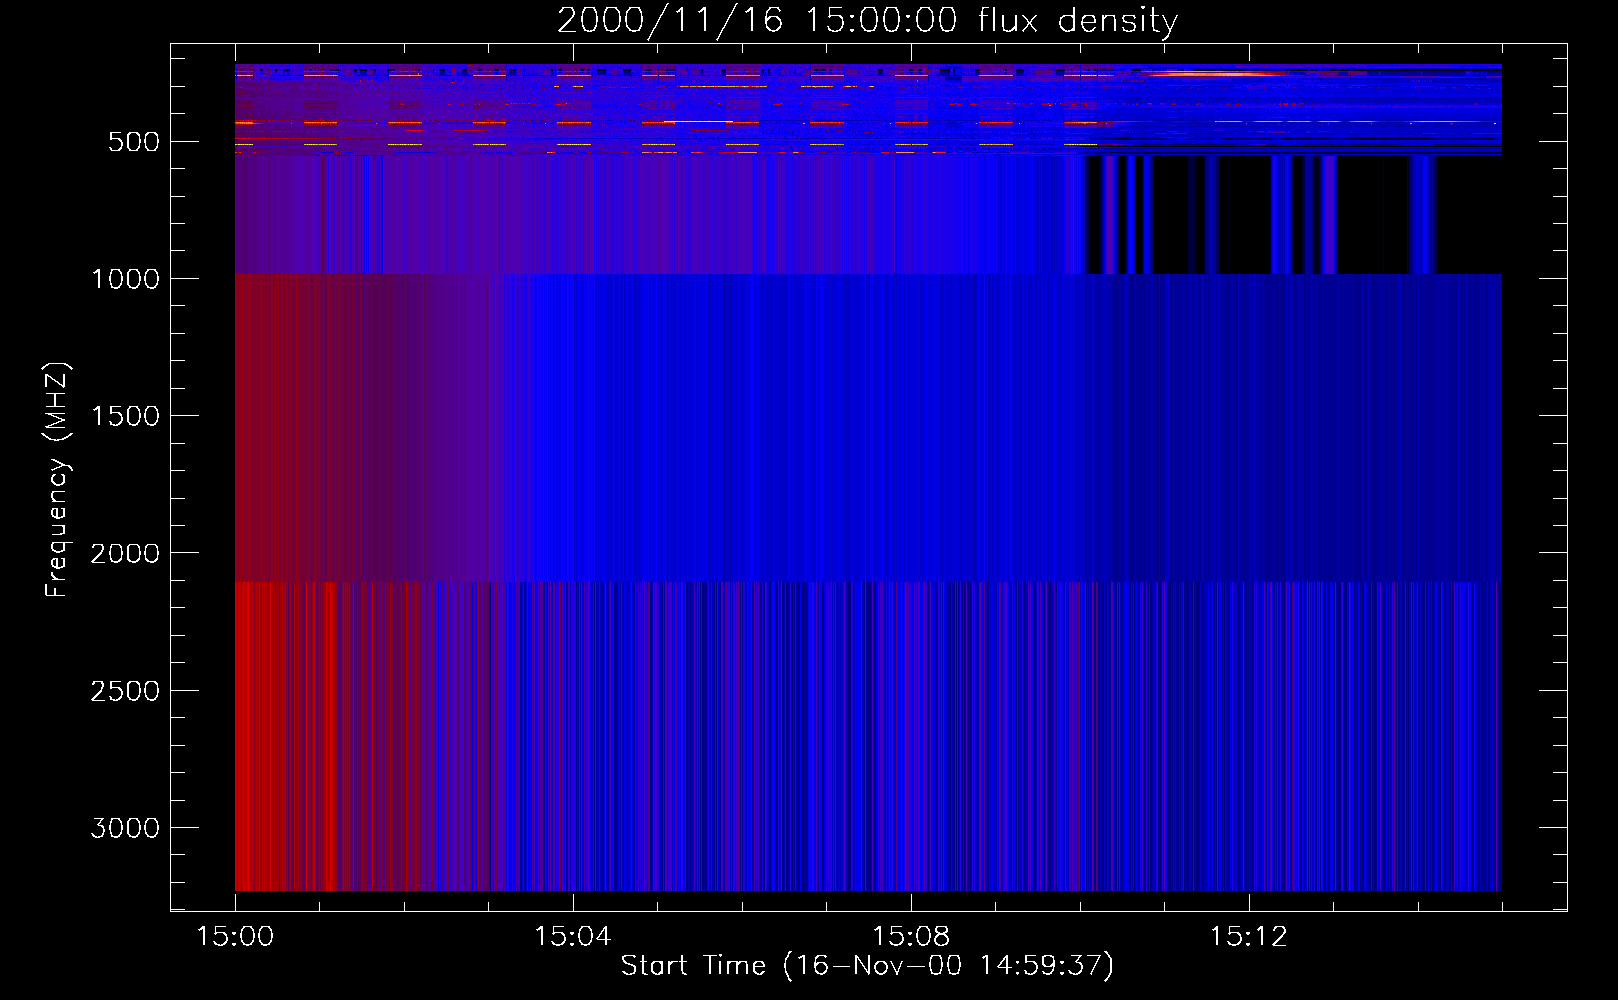
Task: Click the 2500 frequency tick label
Action: click(x=125, y=691)
